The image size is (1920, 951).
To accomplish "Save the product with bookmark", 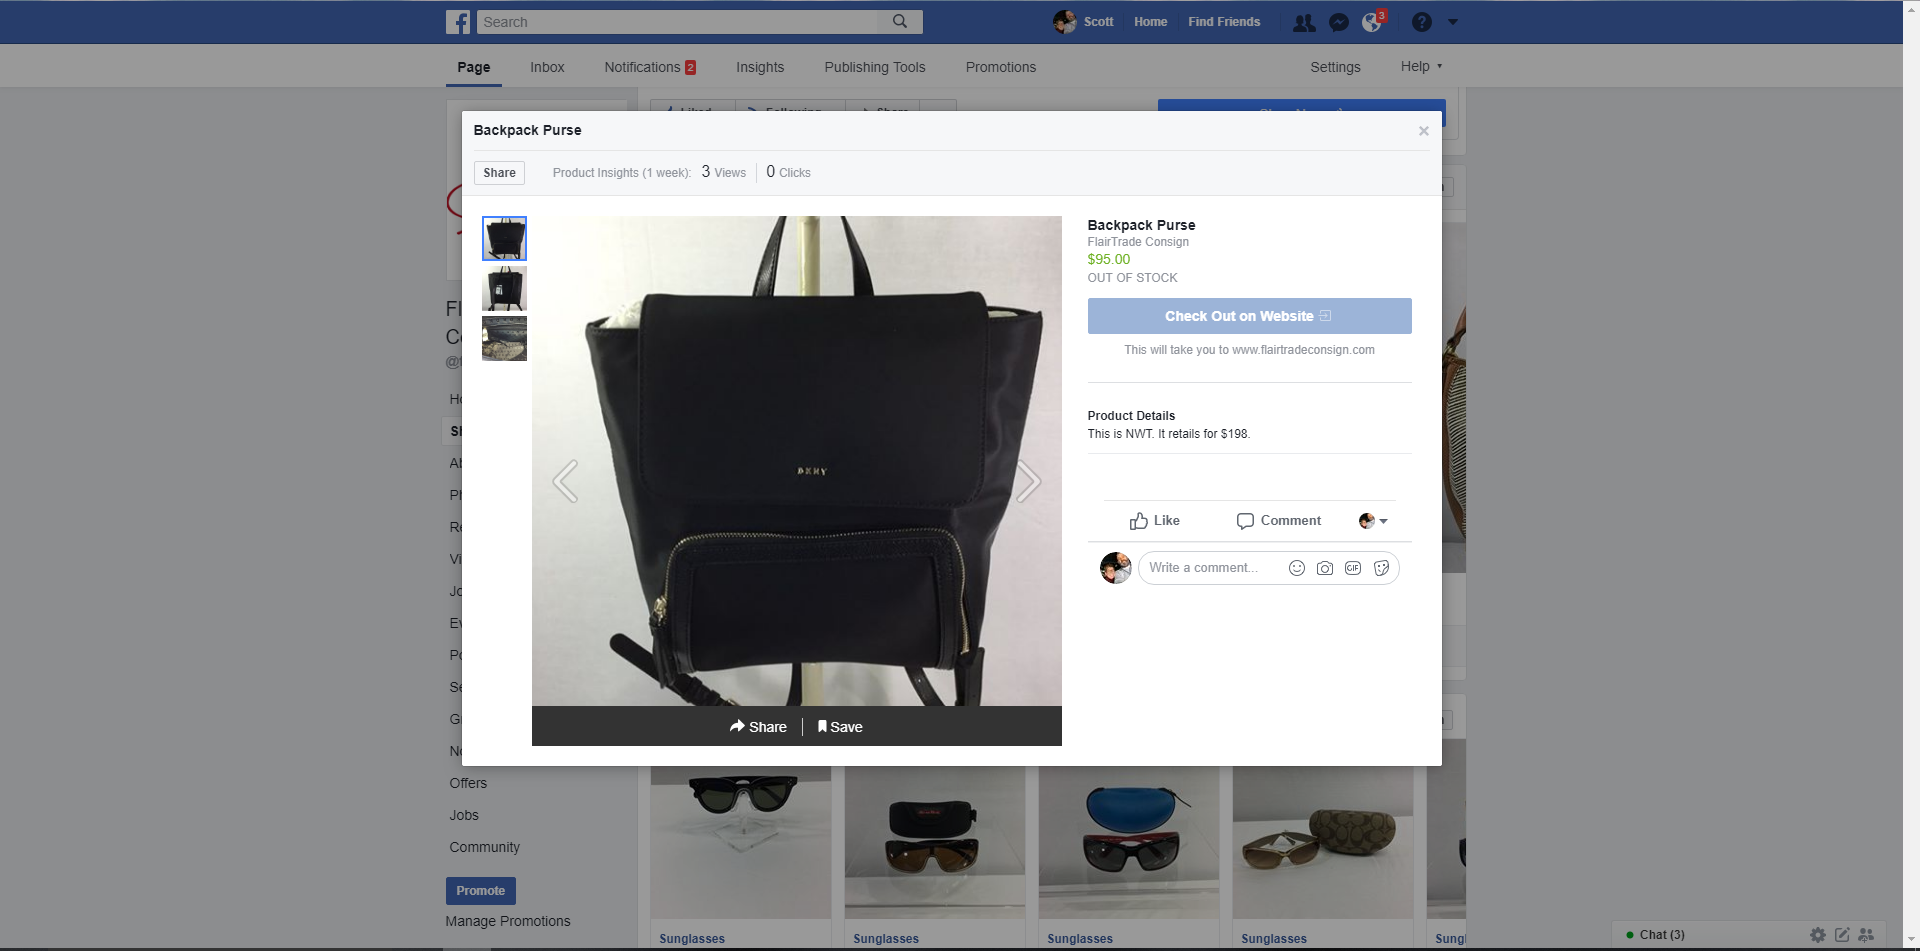I will (x=840, y=727).
